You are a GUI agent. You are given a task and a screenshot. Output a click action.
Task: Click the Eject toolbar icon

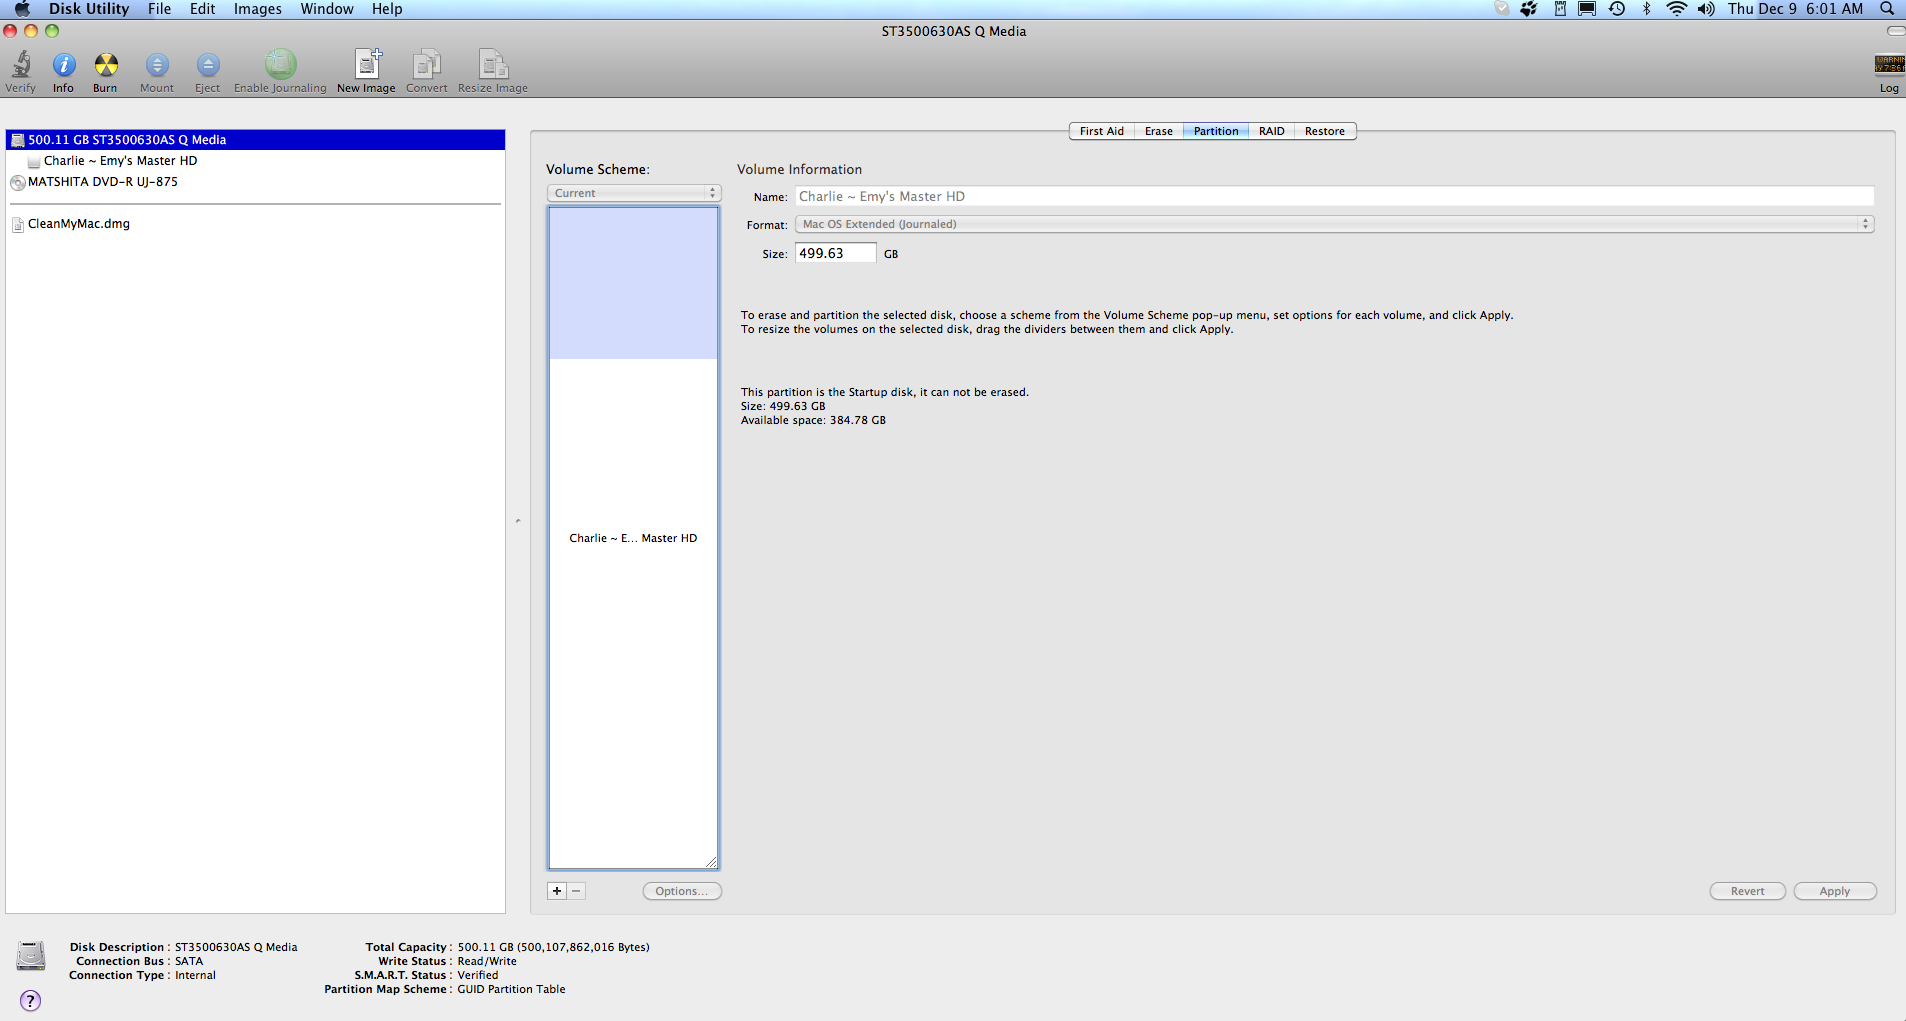[207, 71]
